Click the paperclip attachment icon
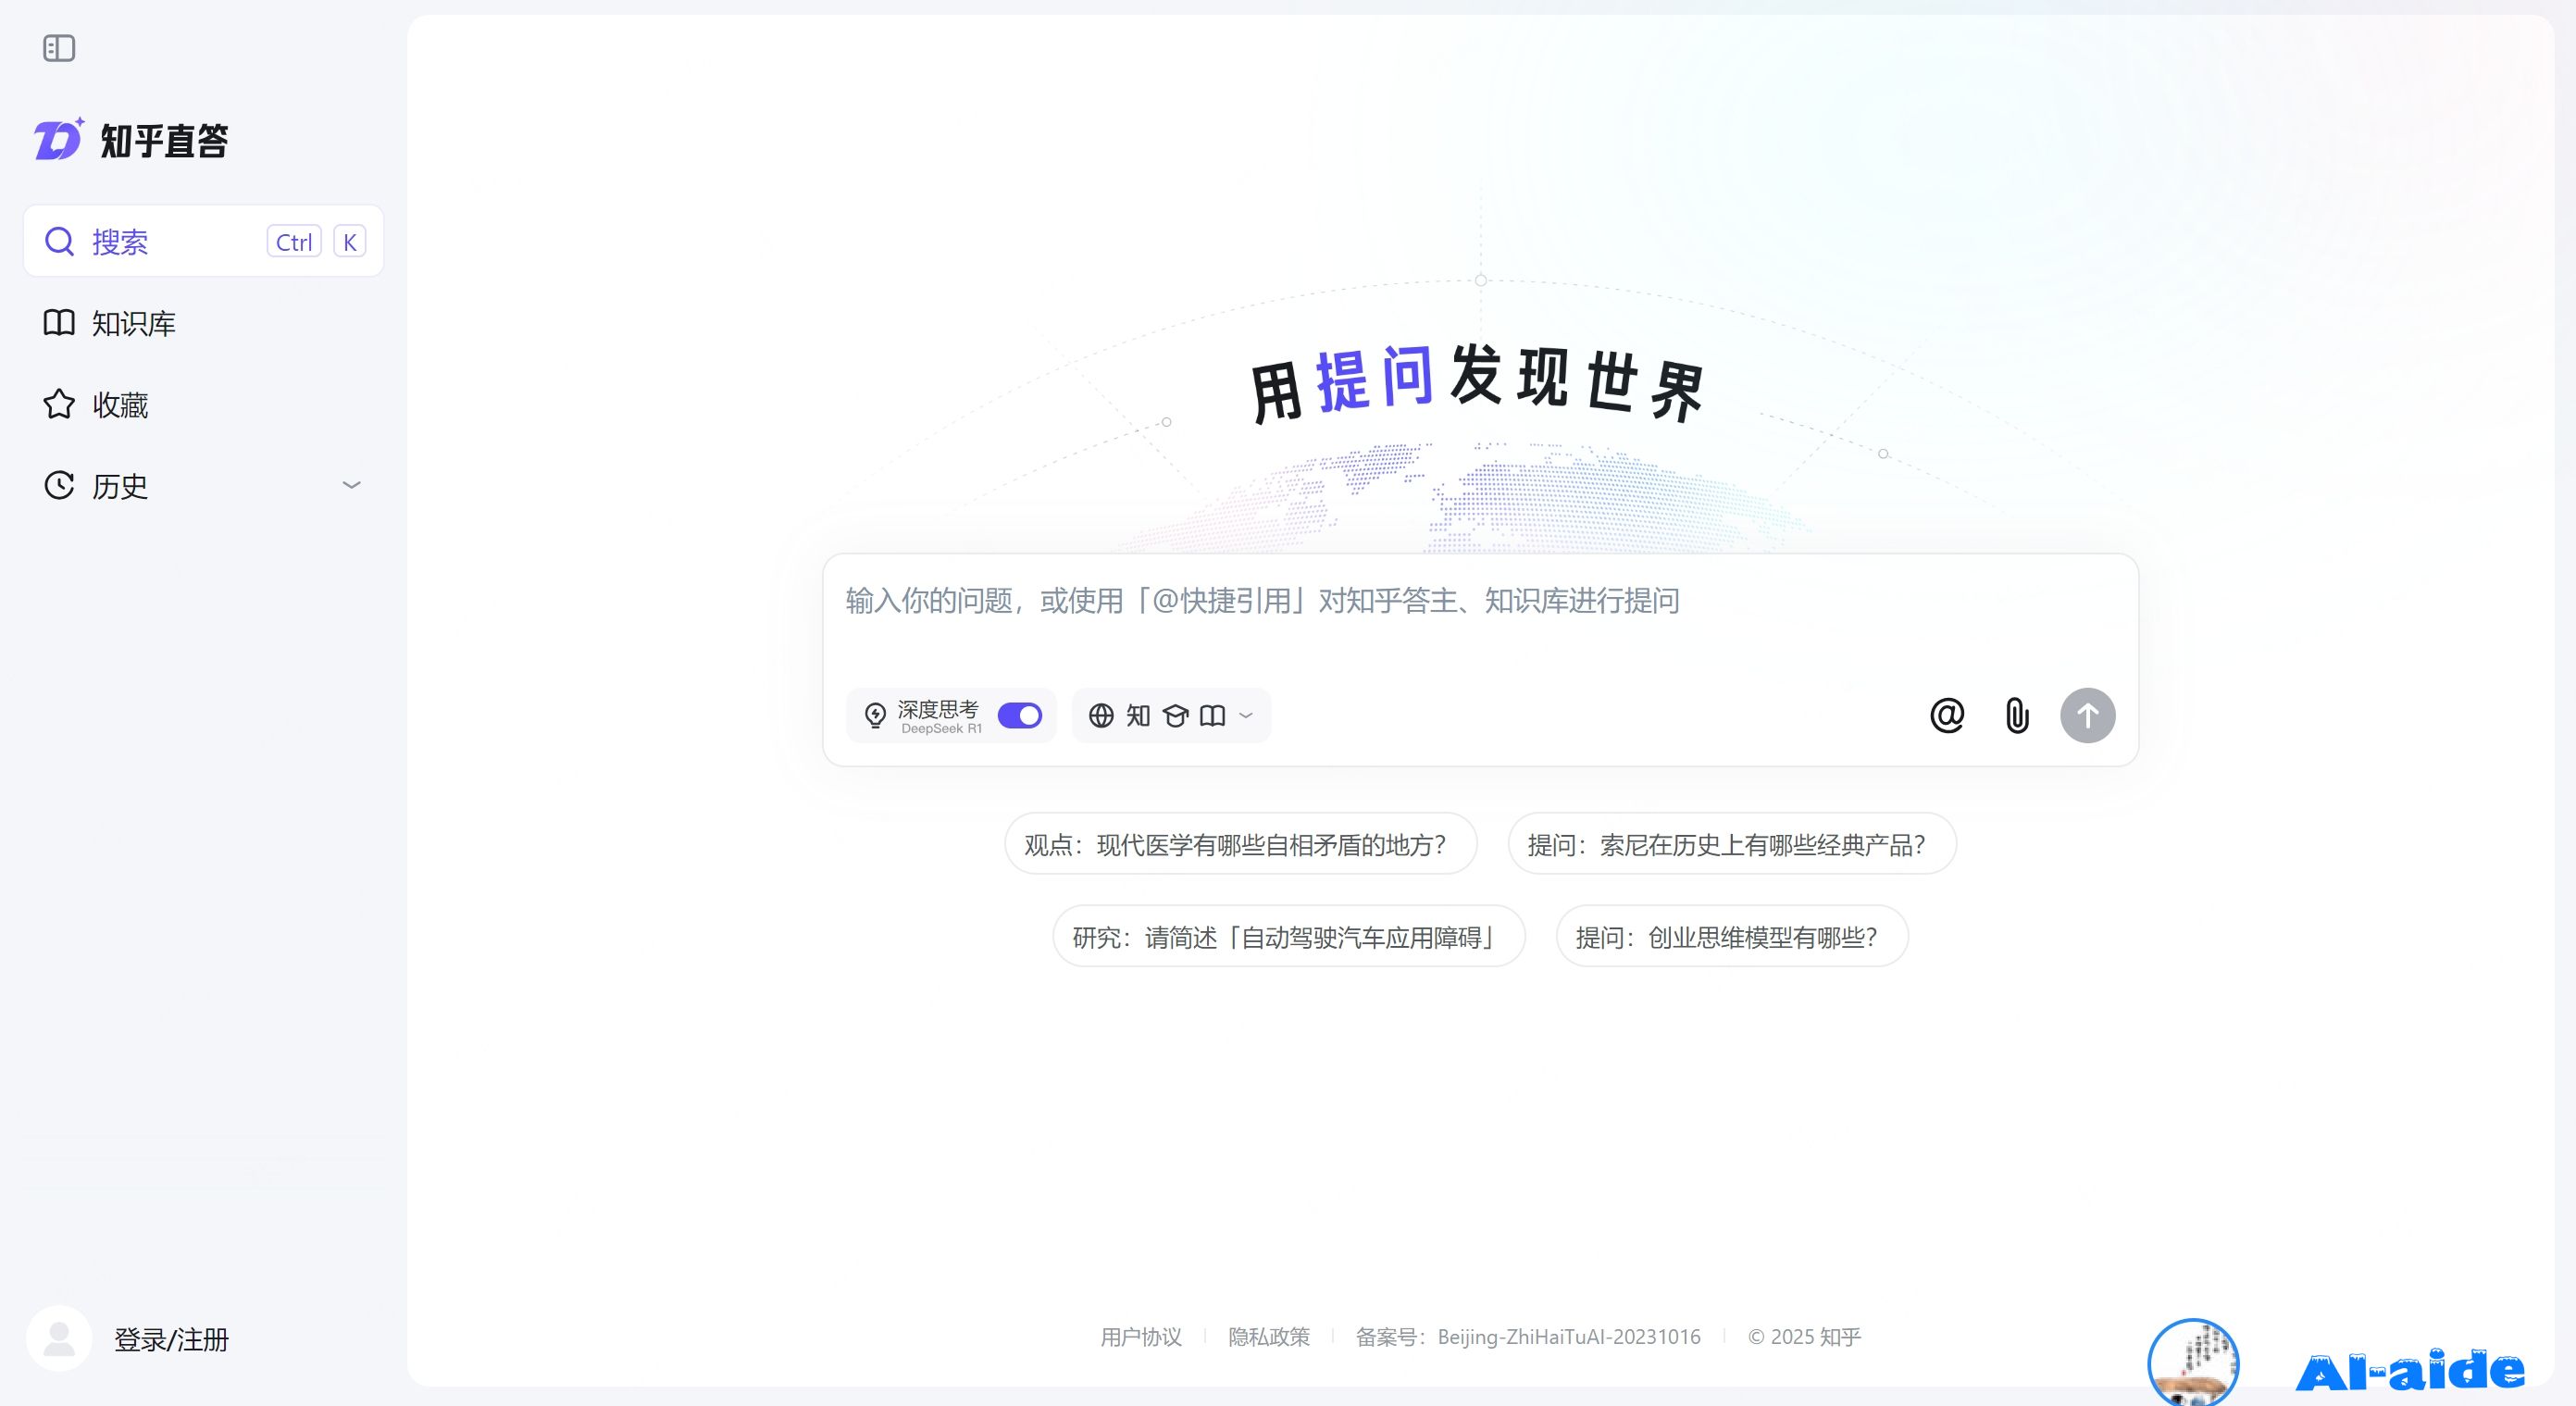Viewport: 2576px width, 1406px height. pos(2017,715)
